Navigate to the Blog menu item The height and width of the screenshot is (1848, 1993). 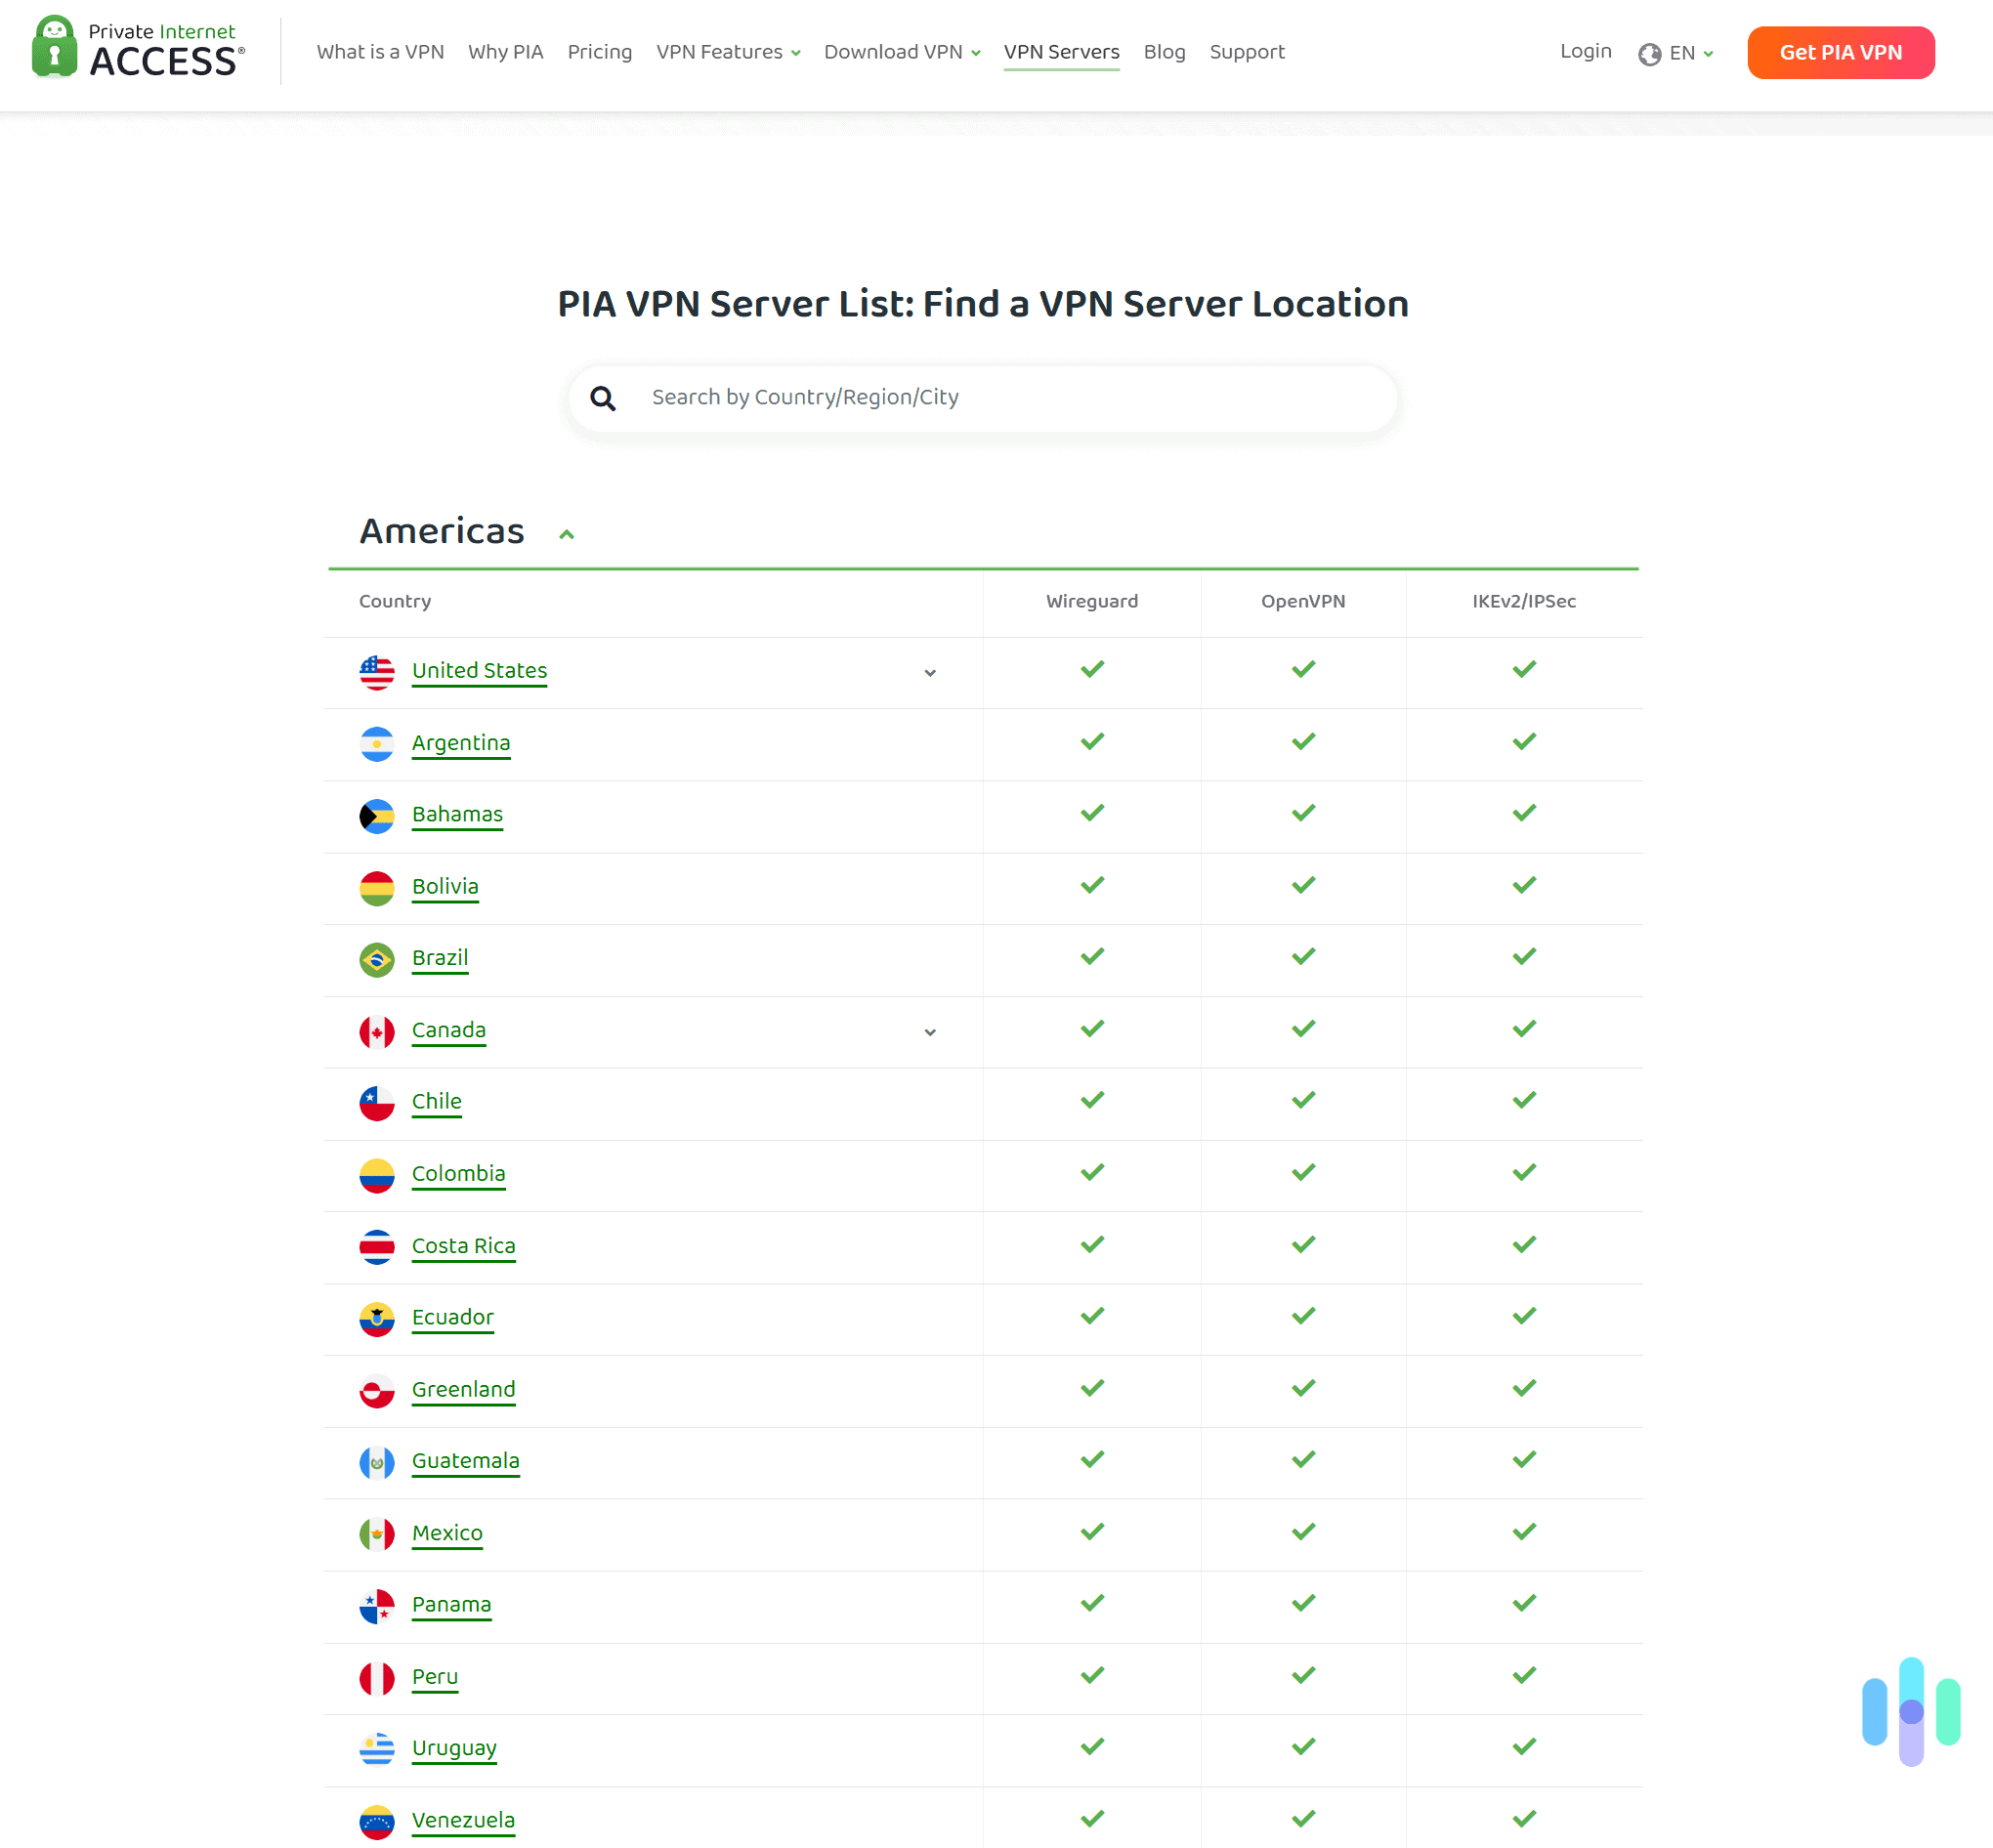pos(1164,51)
